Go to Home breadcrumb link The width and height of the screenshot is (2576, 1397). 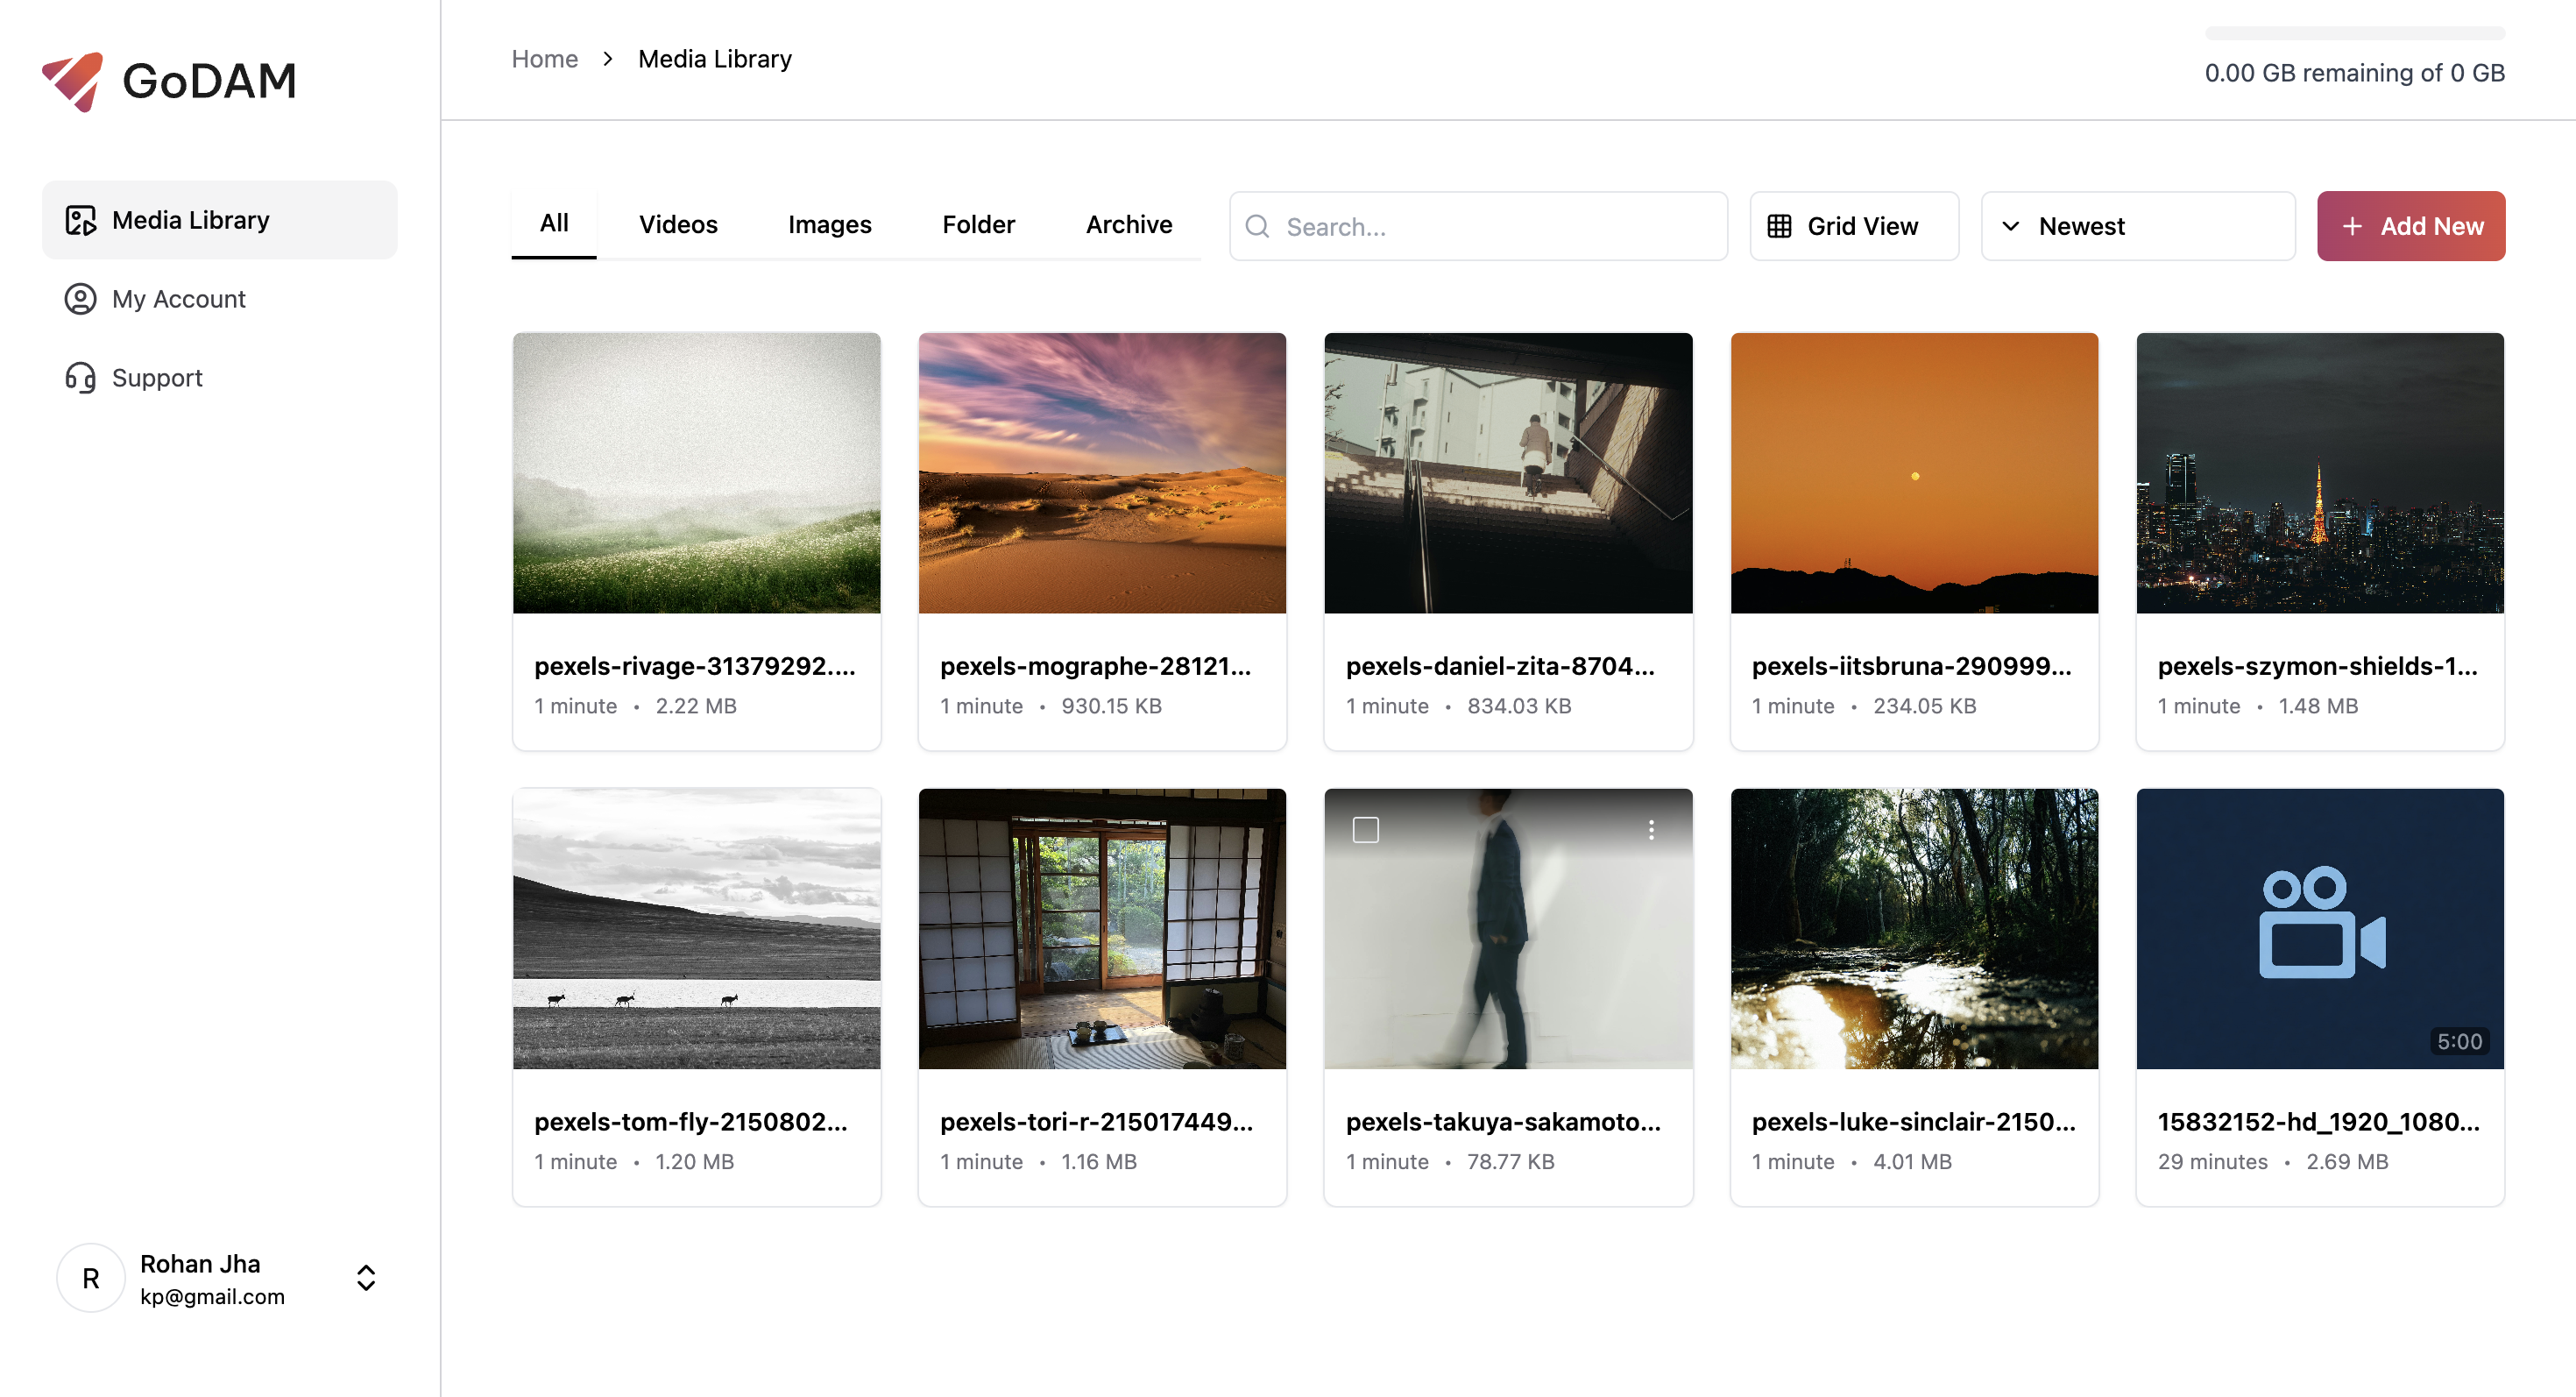point(544,59)
